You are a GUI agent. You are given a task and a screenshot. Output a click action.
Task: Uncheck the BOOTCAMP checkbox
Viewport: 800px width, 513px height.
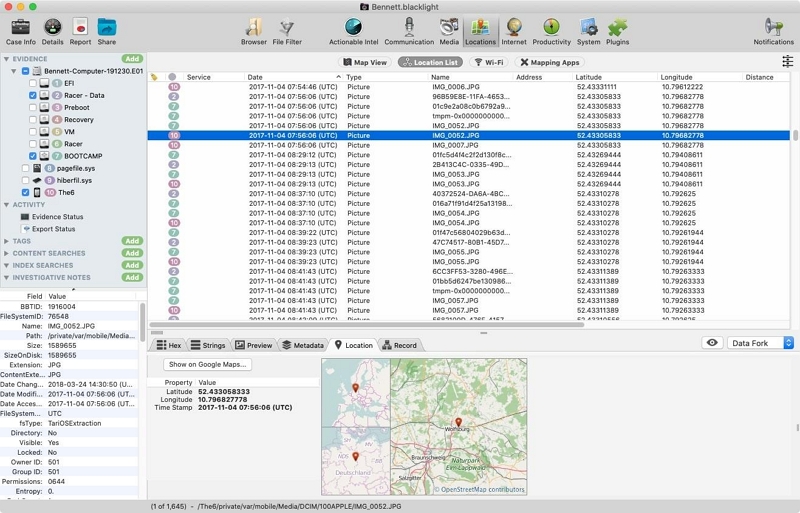(x=33, y=156)
